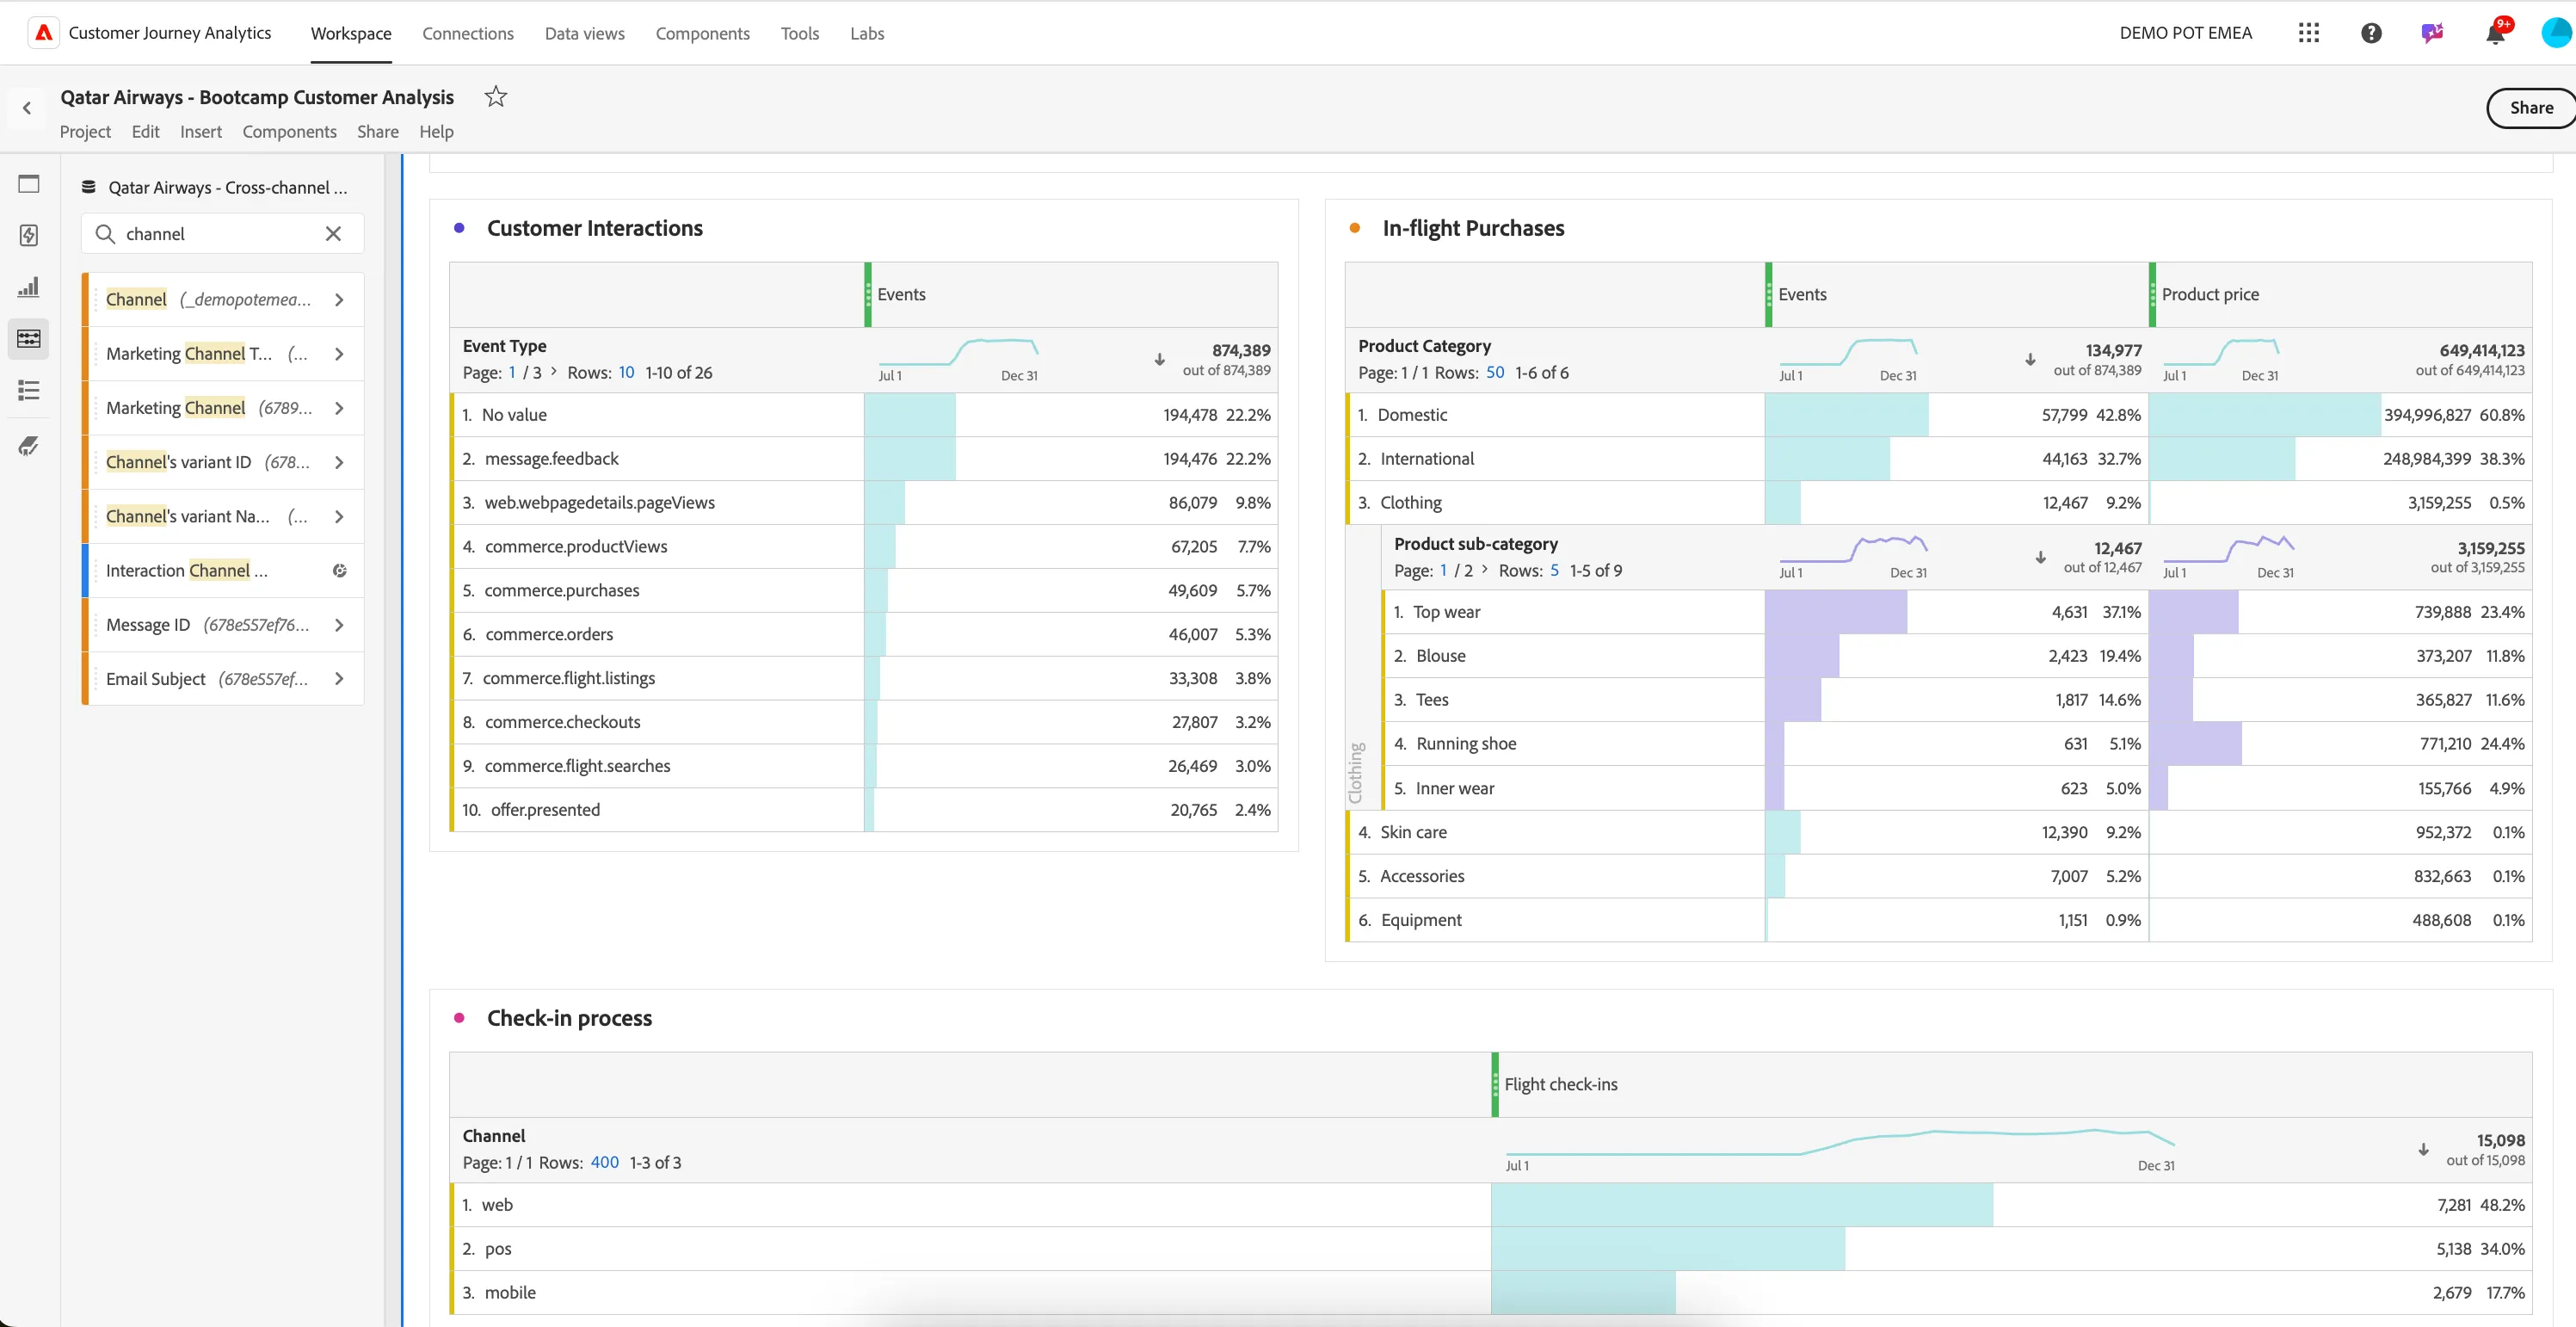This screenshot has width=2576, height=1327.
Task: Change Product Category rows count 50
Action: 1495,372
